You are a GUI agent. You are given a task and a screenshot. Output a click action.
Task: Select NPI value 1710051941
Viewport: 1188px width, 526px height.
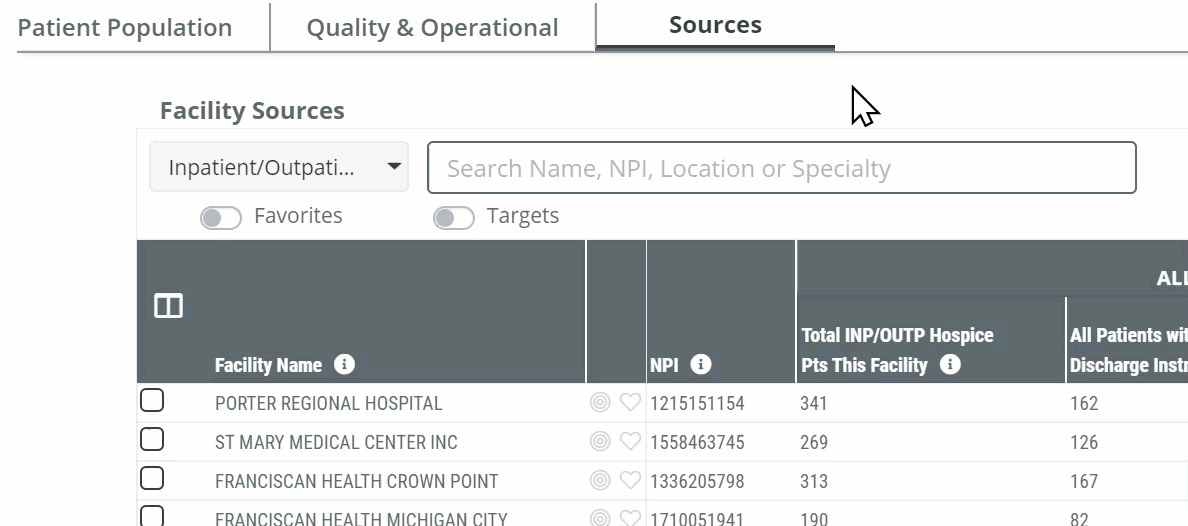(x=697, y=519)
